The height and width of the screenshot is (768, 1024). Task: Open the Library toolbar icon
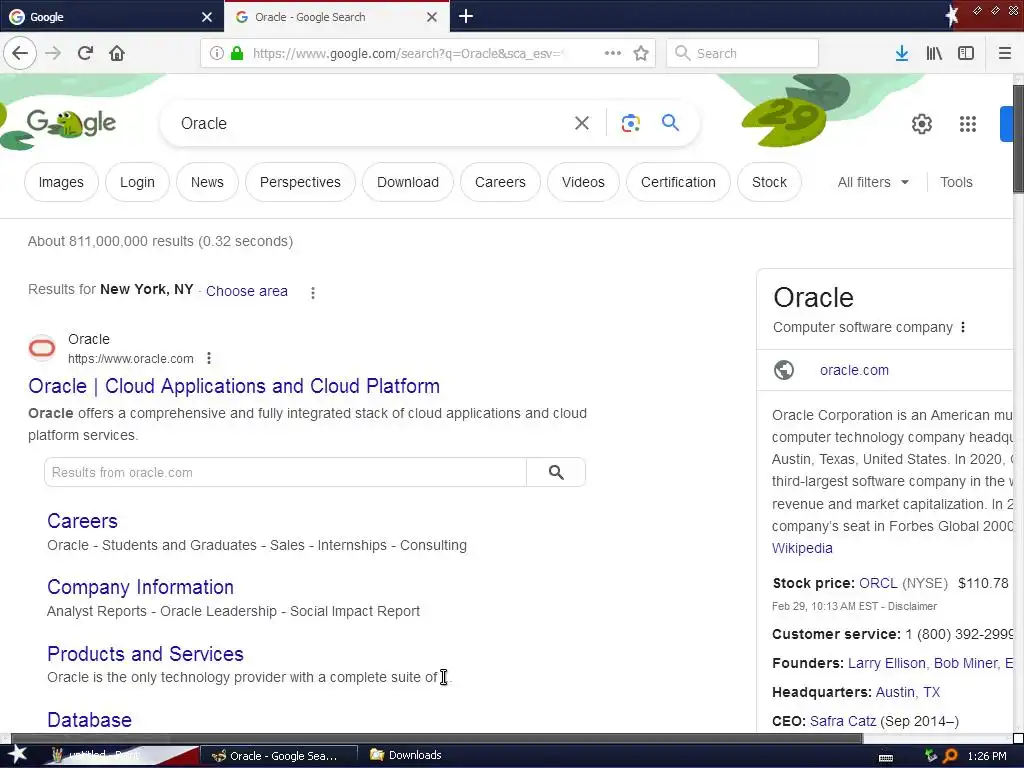pos(934,53)
